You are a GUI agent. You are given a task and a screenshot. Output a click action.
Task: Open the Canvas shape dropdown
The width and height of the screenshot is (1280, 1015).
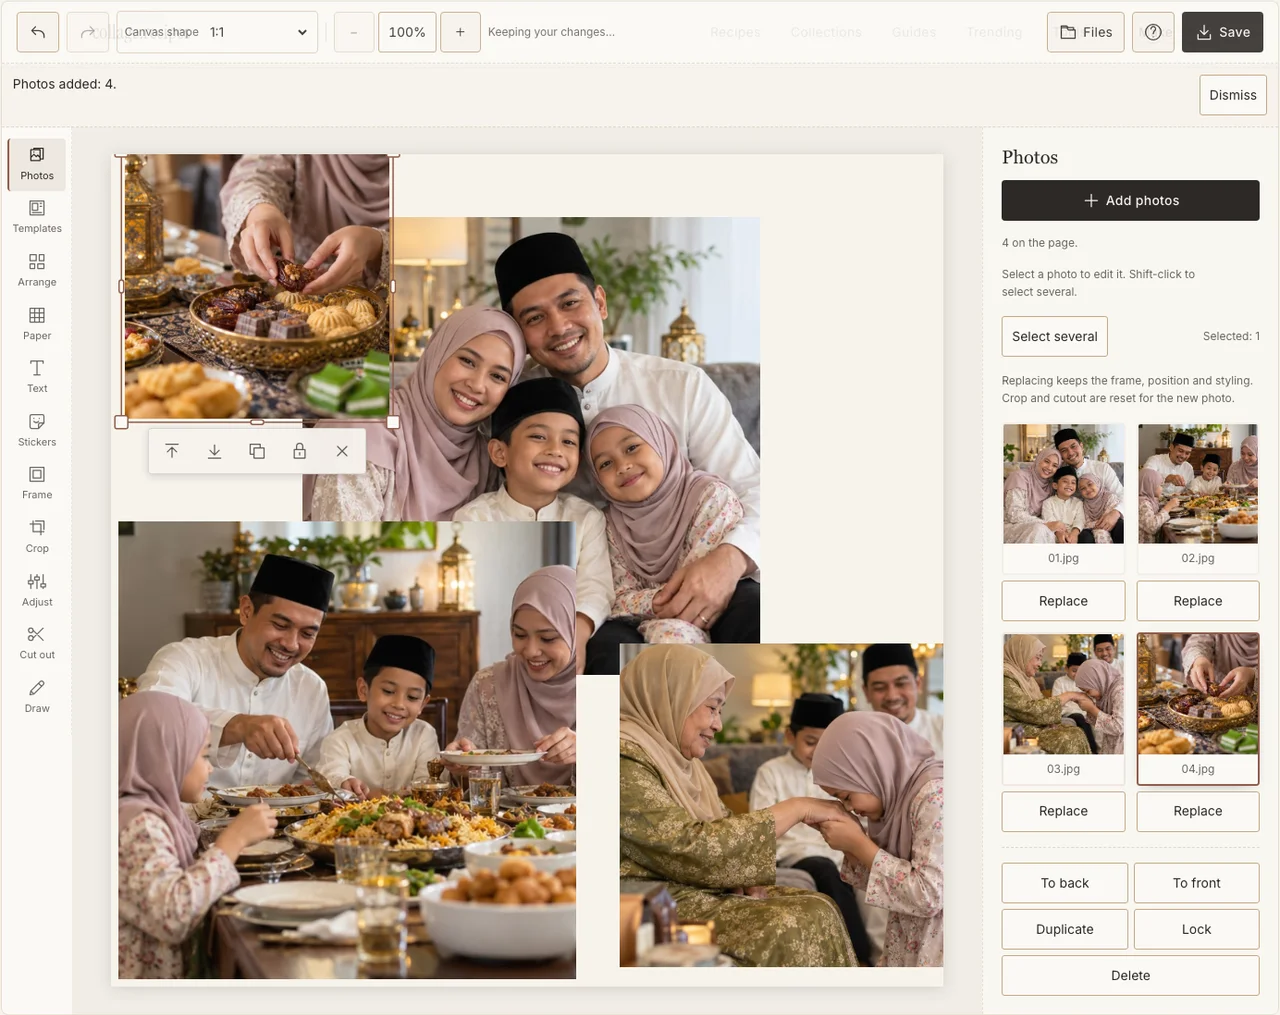(217, 32)
